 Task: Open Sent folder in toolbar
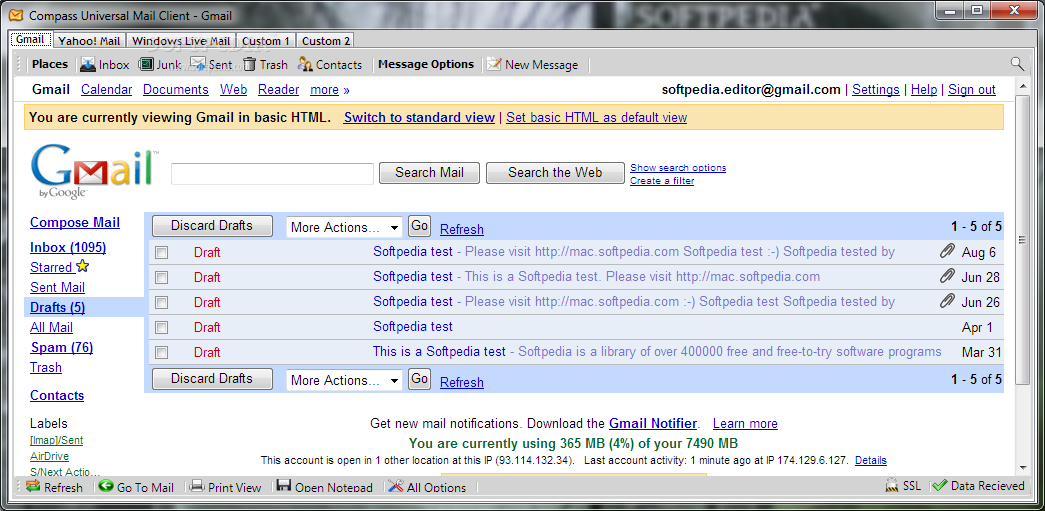click(x=211, y=65)
